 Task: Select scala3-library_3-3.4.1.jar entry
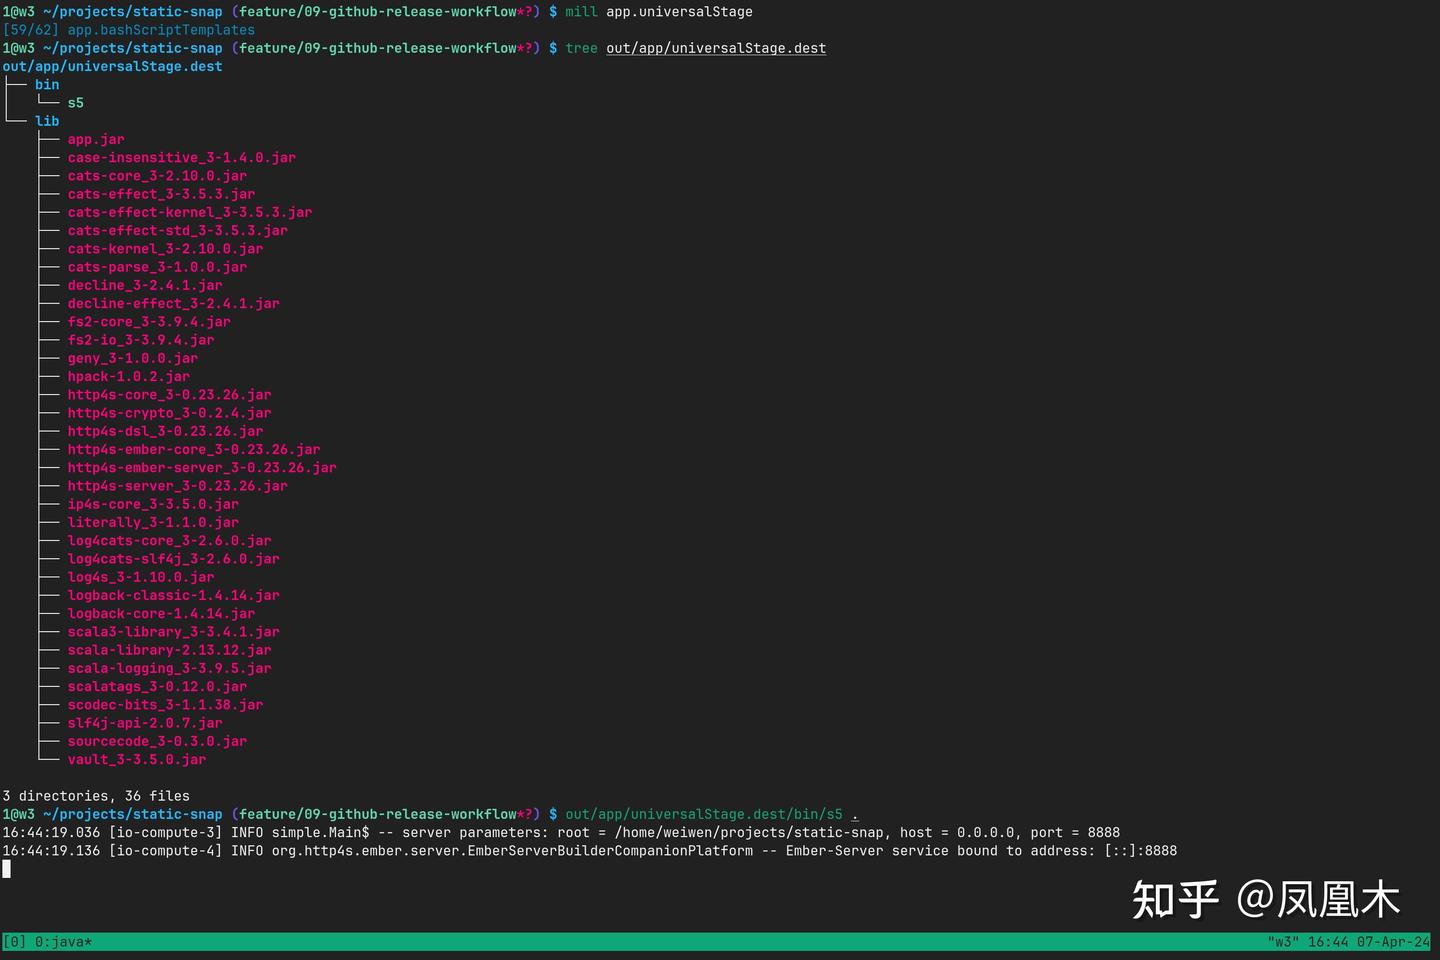coord(173,631)
